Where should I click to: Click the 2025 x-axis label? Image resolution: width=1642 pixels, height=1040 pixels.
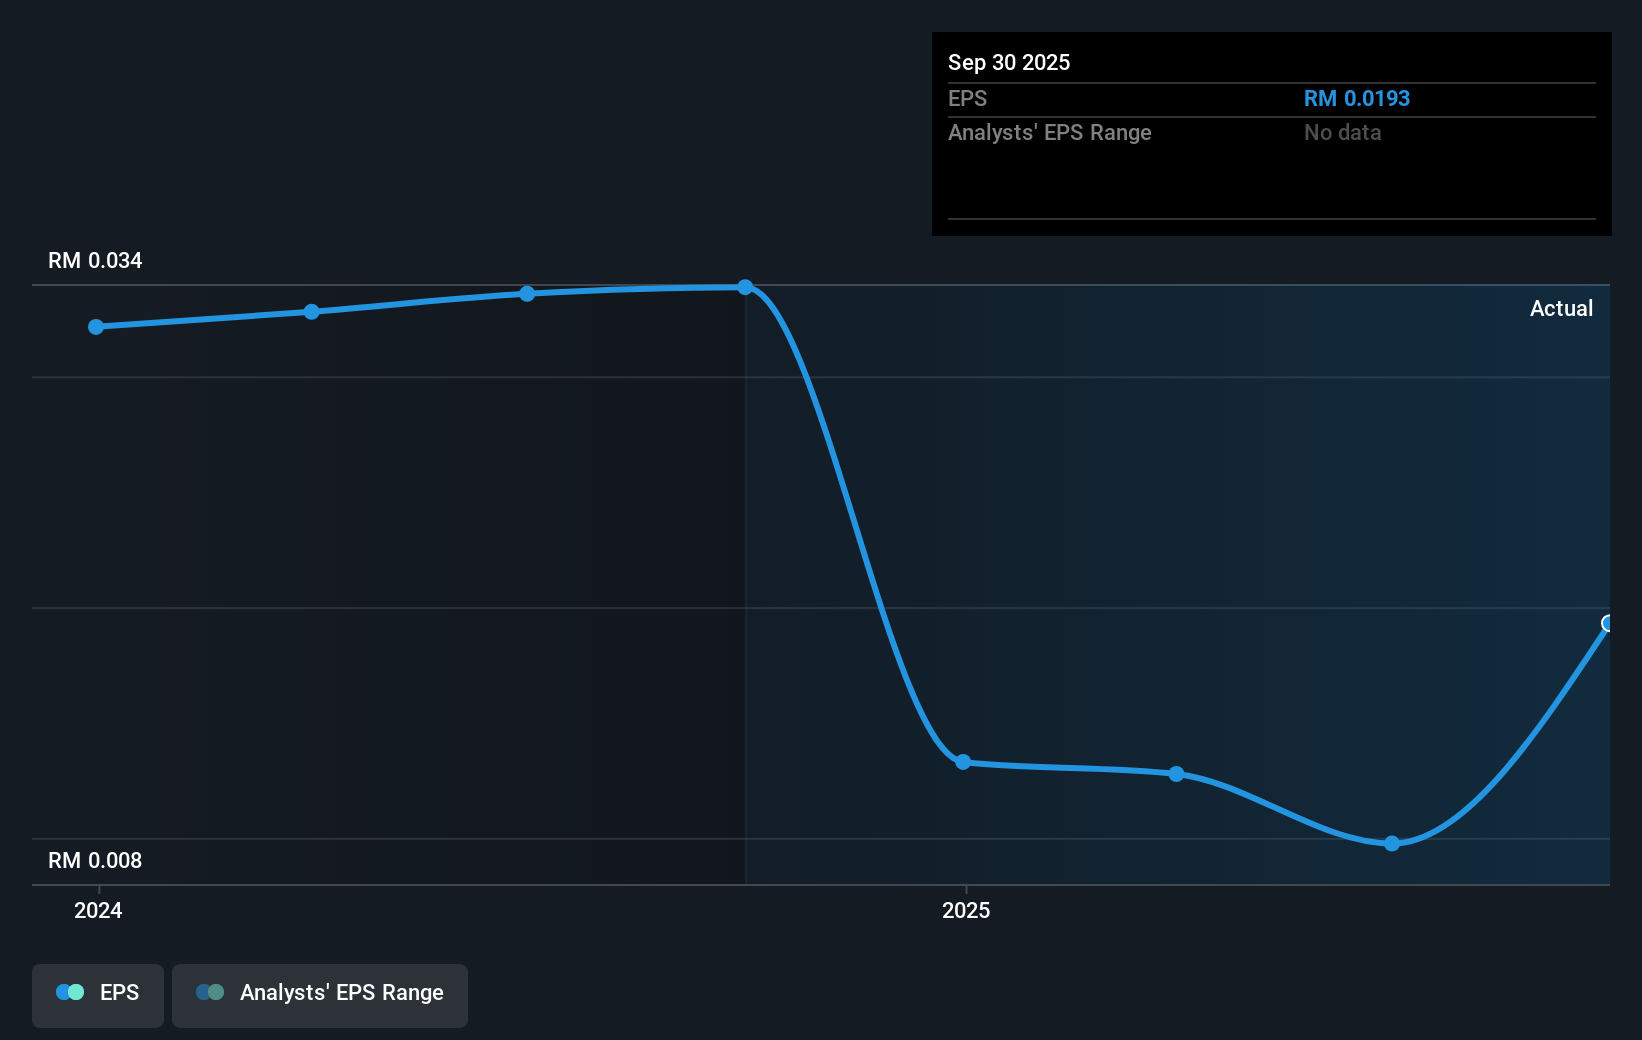pyautogui.click(x=966, y=910)
